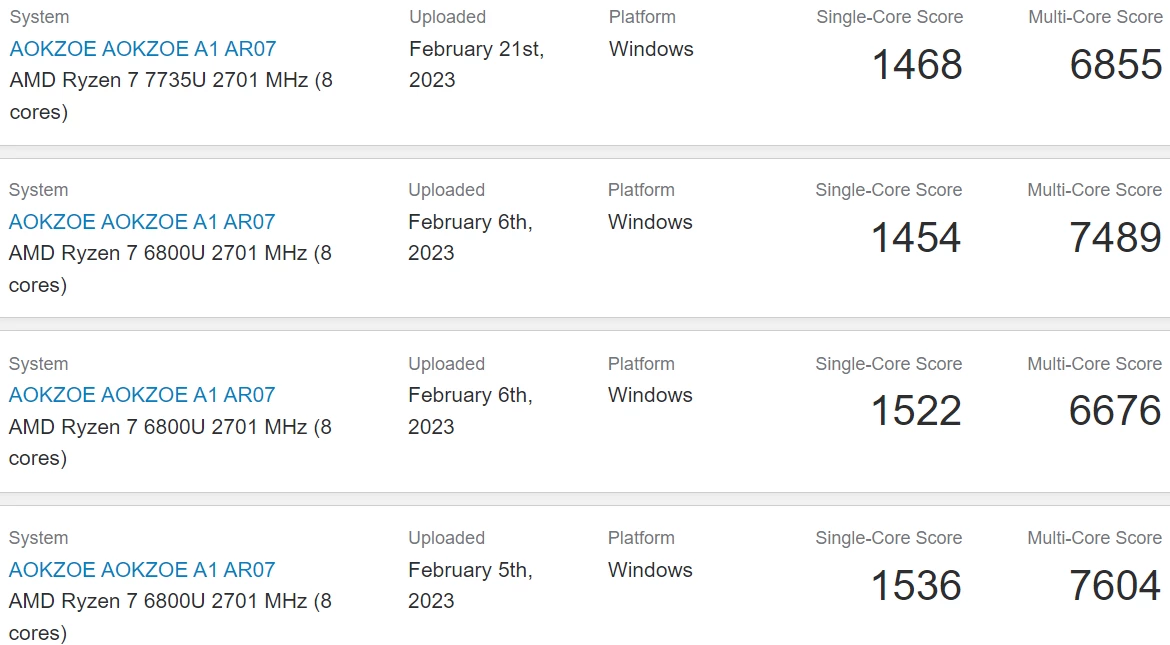This screenshot has height=645, width=1170.
Task: Open the AOKZOE link for the 1522 single-core result
Action: tap(142, 395)
